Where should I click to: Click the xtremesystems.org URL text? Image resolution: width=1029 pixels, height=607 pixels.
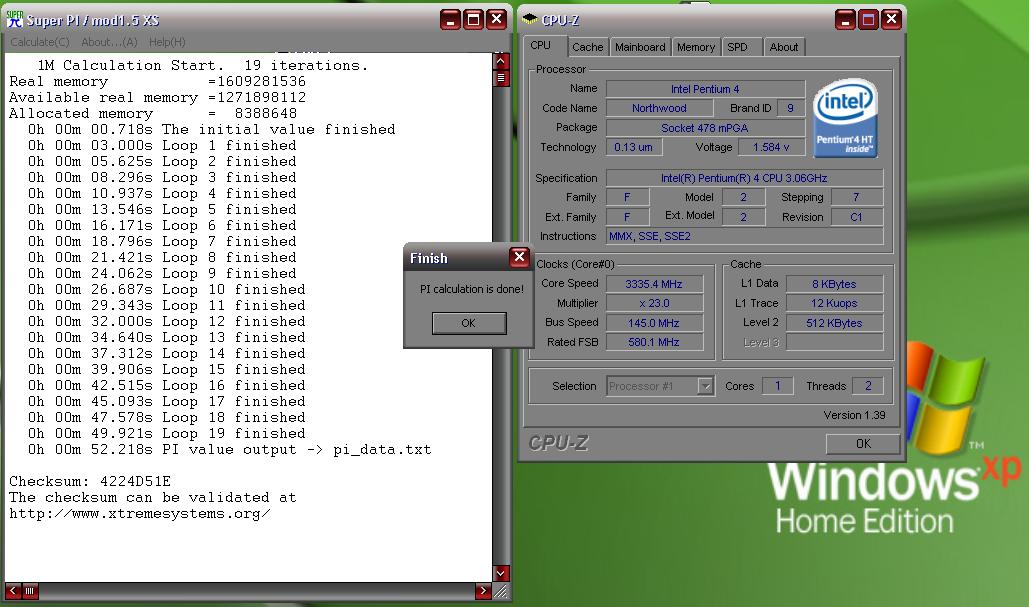(139, 514)
